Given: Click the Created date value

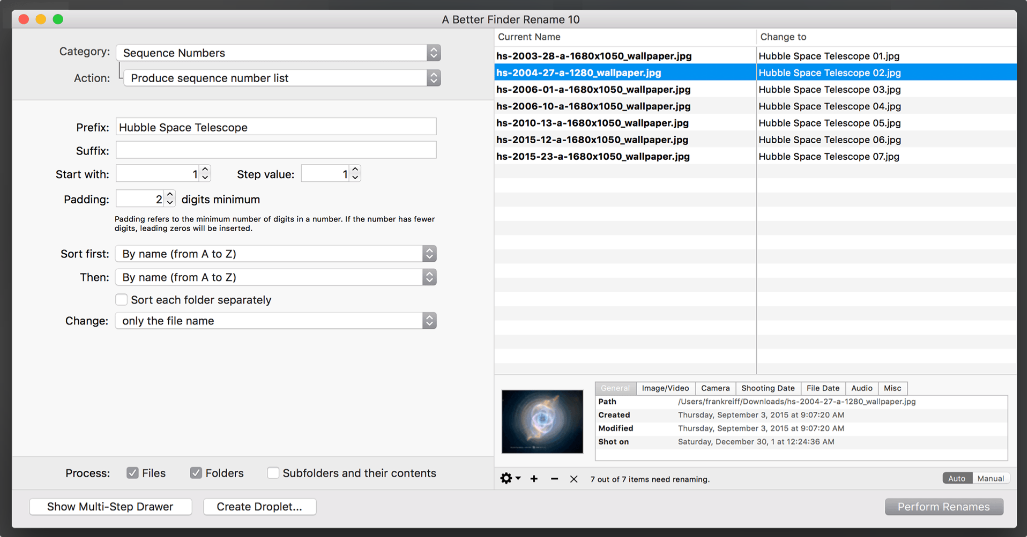Looking at the screenshot, I should click(x=761, y=415).
